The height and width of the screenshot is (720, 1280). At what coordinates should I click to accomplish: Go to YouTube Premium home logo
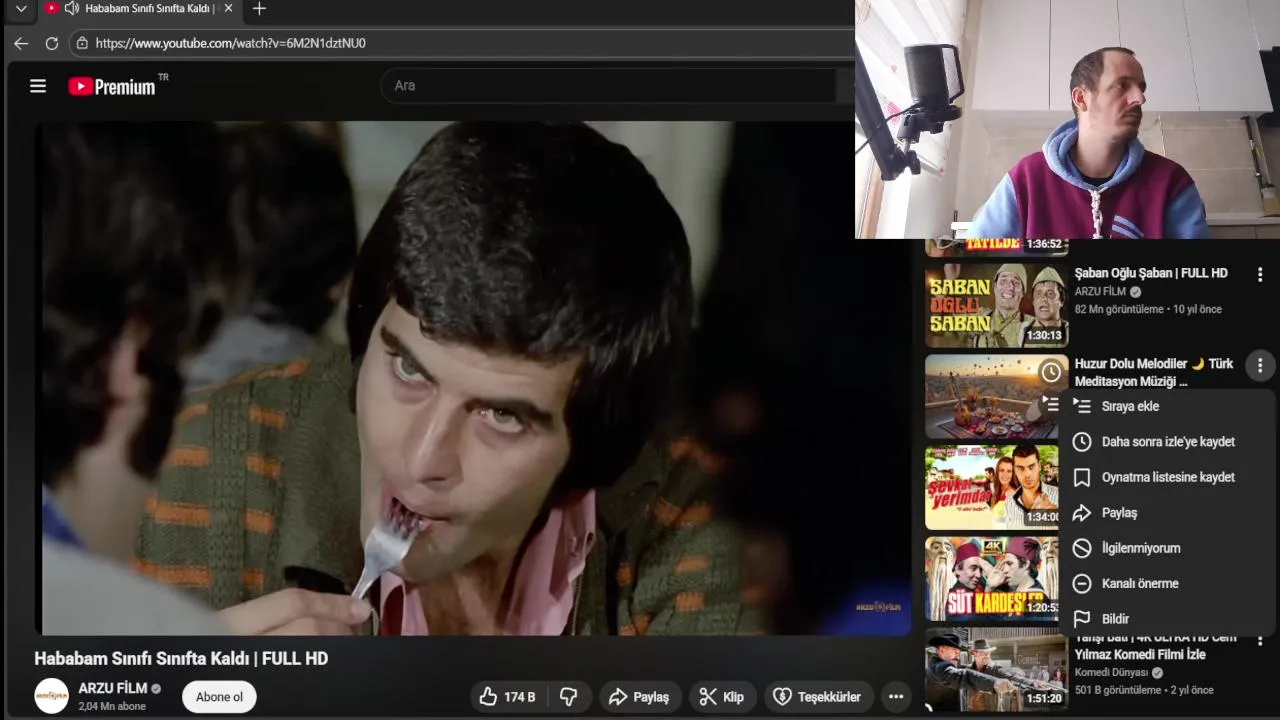[112, 86]
